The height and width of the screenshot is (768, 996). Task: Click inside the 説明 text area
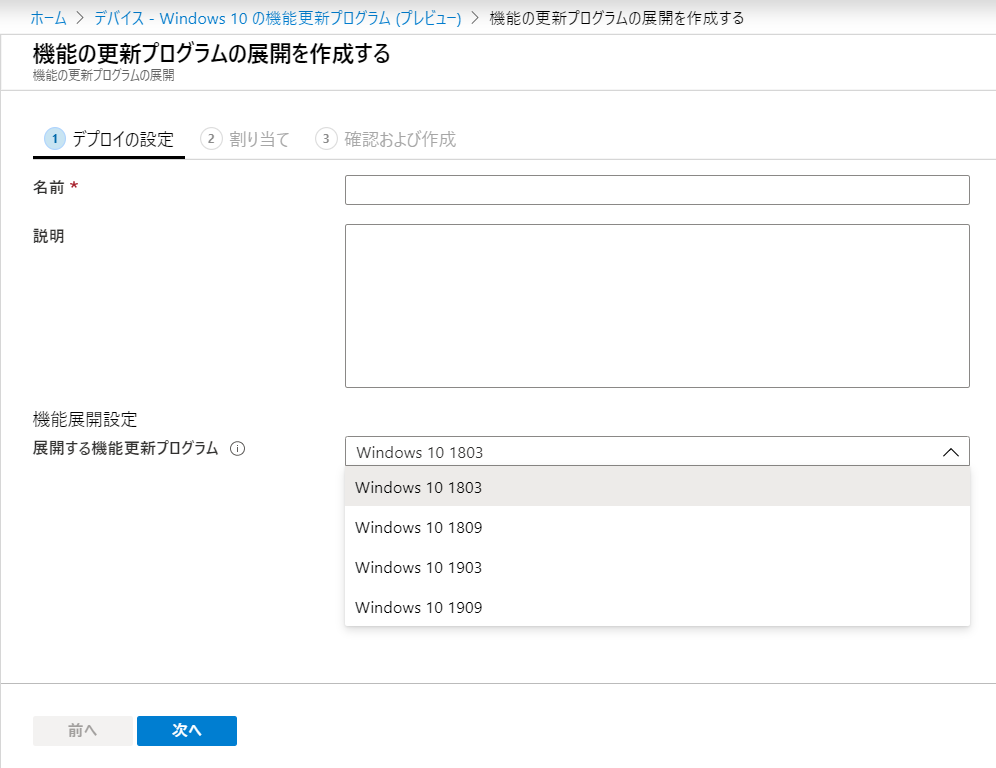point(657,306)
